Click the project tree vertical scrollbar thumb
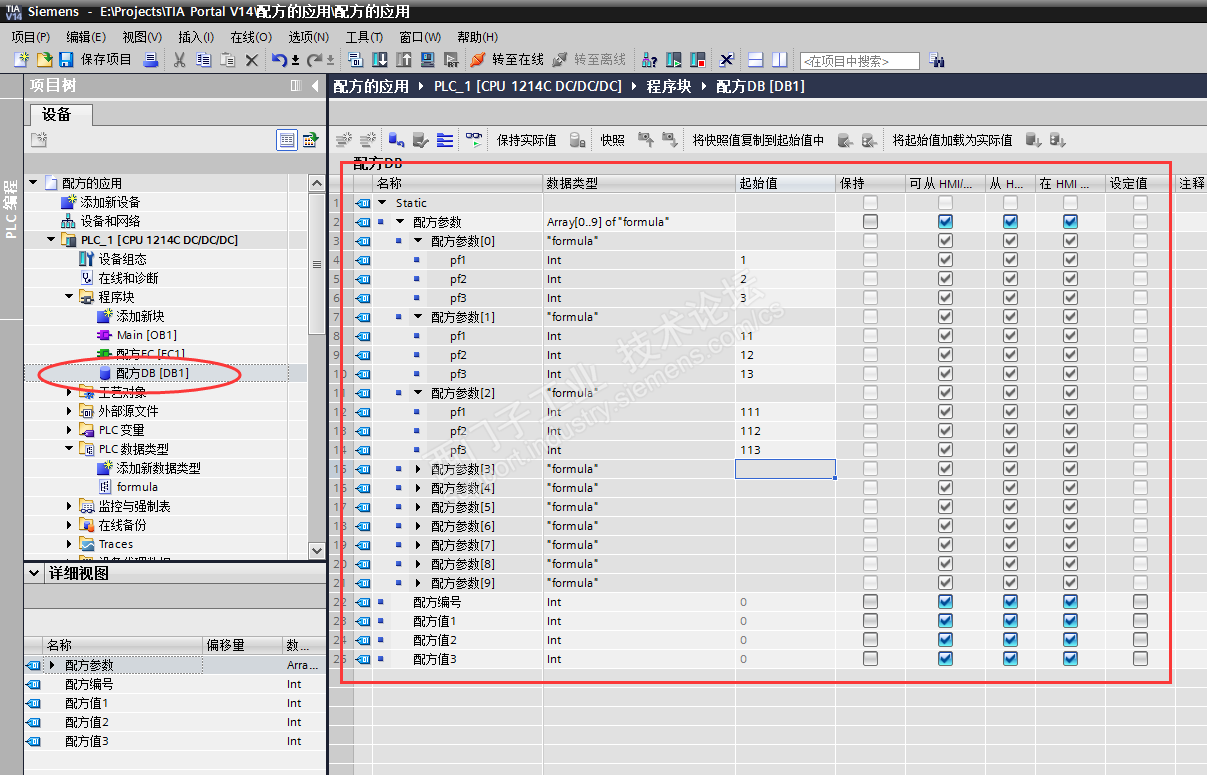1207x775 pixels. 317,265
